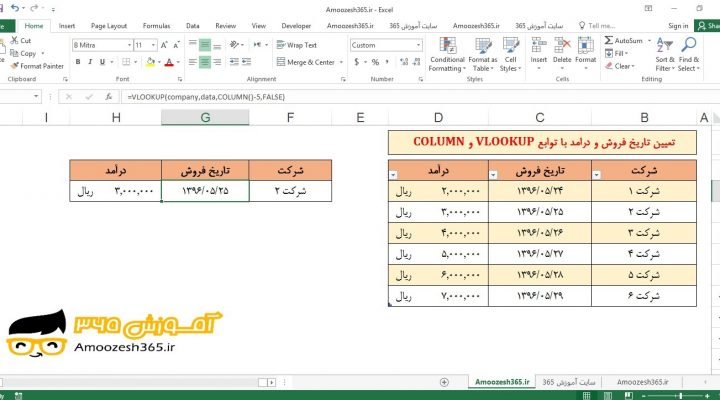Click the Top Align icon
The width and height of the screenshot is (720, 400).
(x=193, y=45)
